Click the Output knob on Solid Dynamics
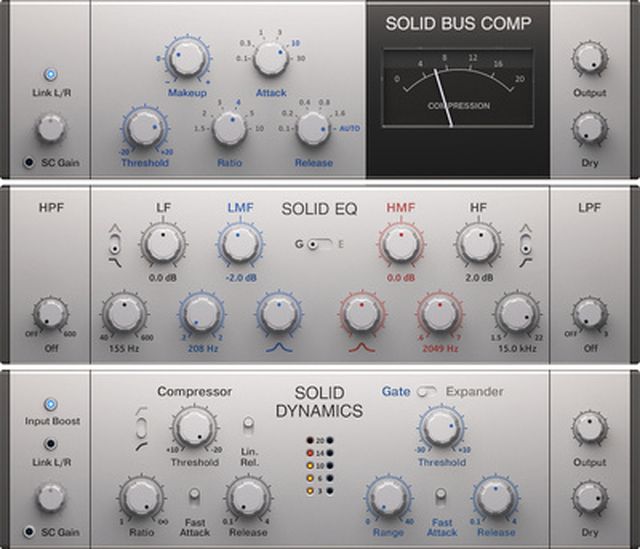 coord(589,429)
